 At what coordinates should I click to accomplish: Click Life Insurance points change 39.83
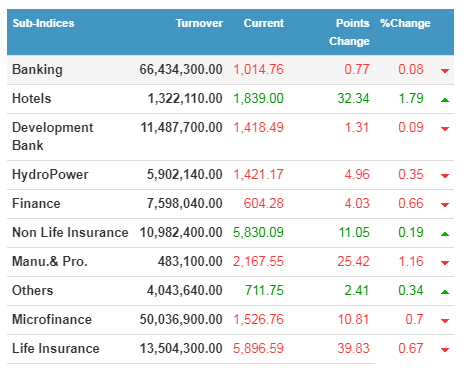point(353,348)
